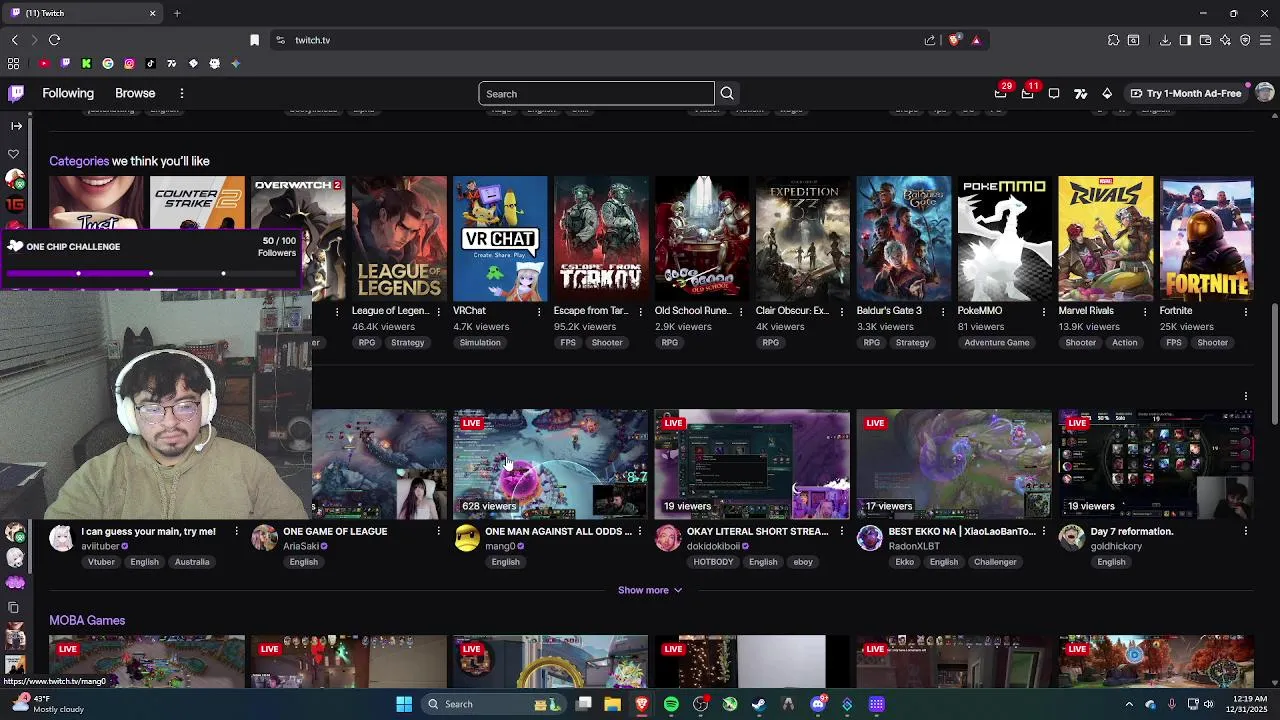Open the Following tab
The height and width of the screenshot is (720, 1280).
[x=68, y=93]
